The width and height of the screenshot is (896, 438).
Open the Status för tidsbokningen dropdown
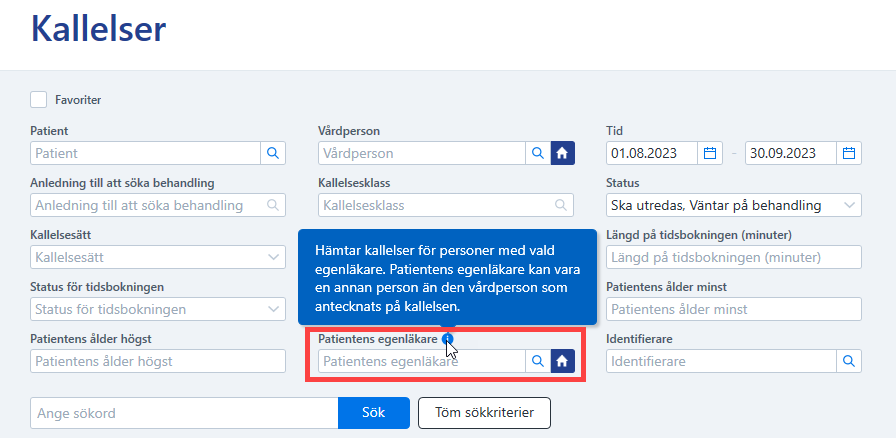(158, 309)
